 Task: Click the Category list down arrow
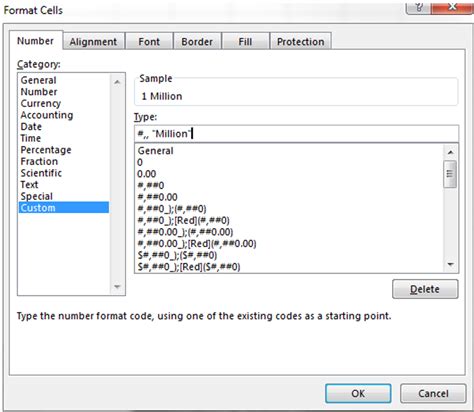click(117, 287)
